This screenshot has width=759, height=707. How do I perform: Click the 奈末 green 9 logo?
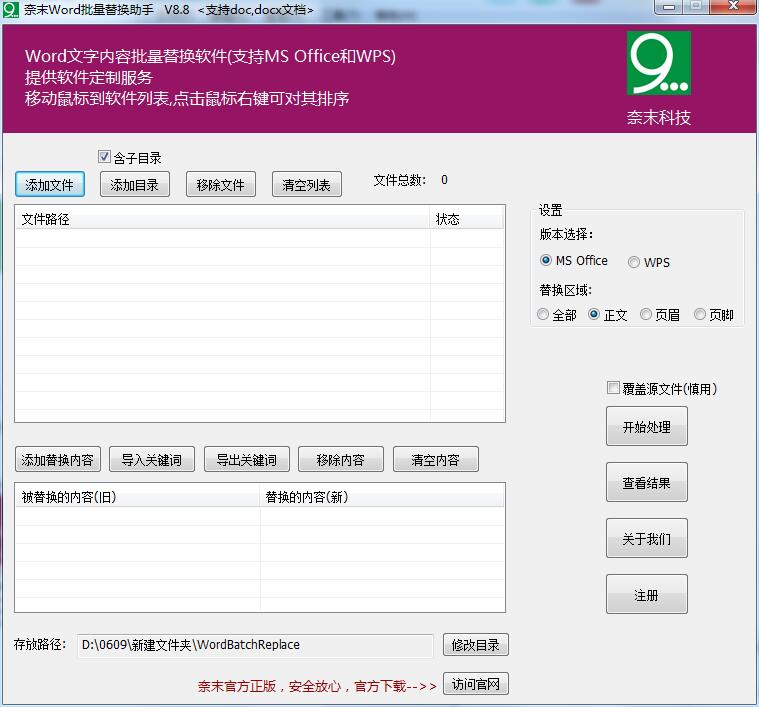tap(659, 63)
